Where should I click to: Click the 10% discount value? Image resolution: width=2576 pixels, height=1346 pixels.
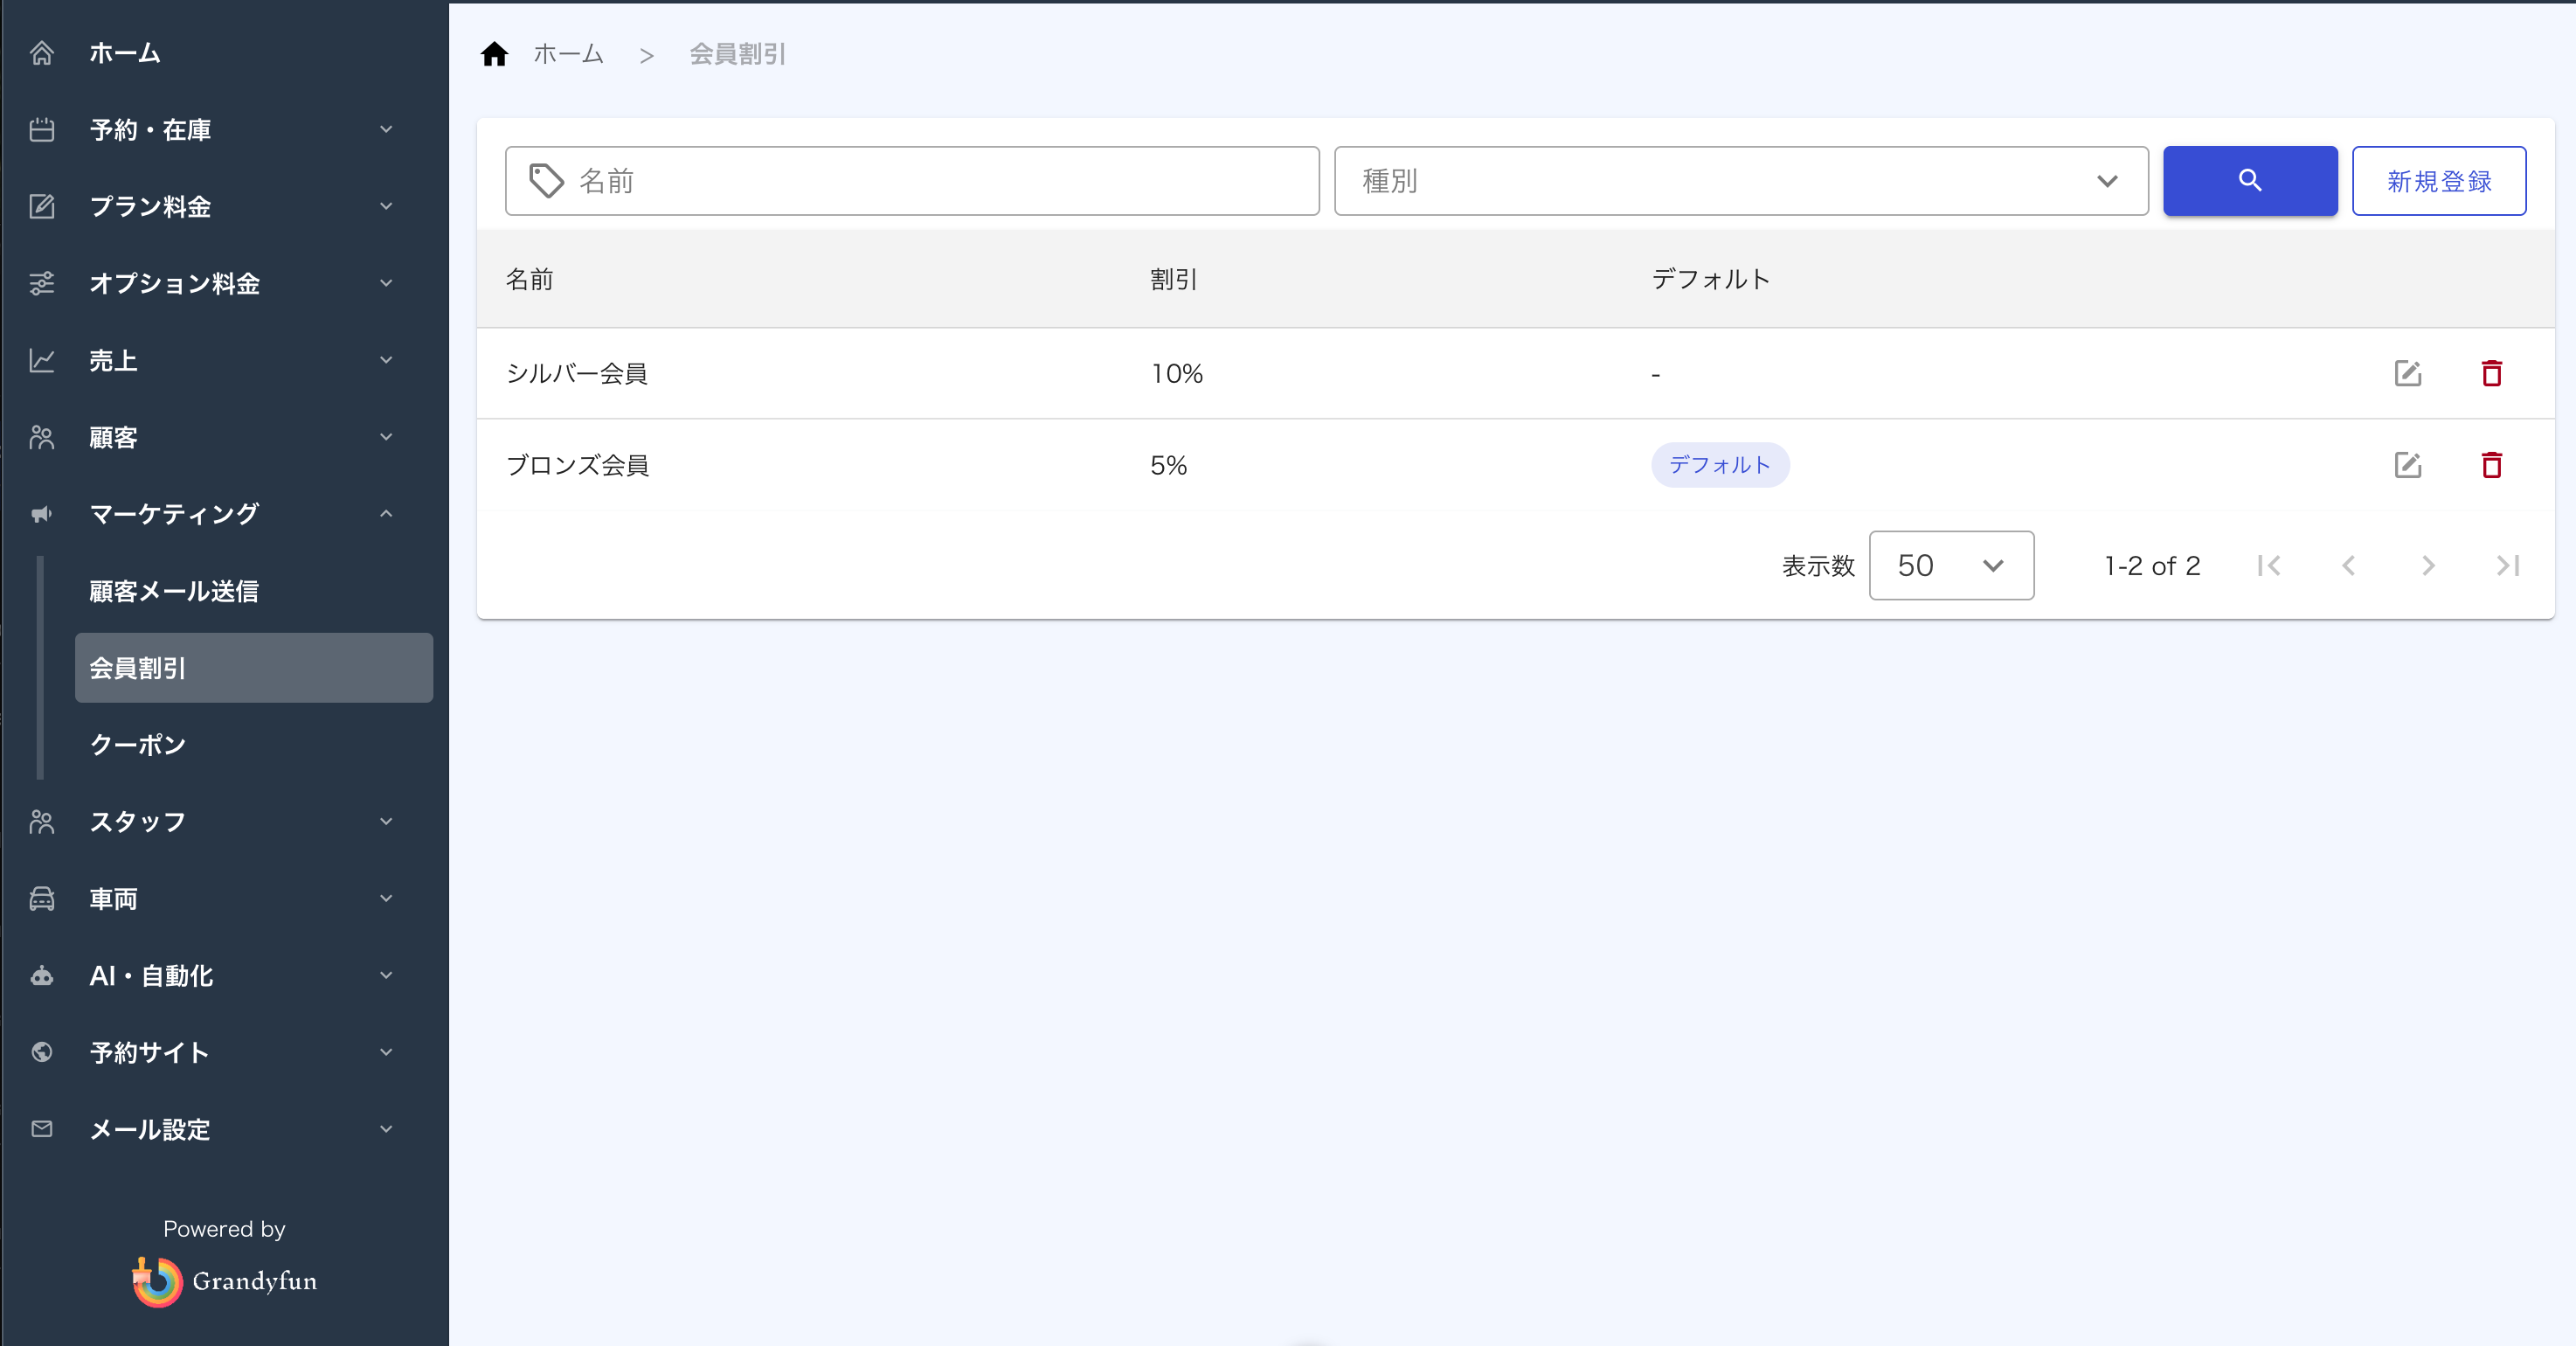tap(1177, 373)
